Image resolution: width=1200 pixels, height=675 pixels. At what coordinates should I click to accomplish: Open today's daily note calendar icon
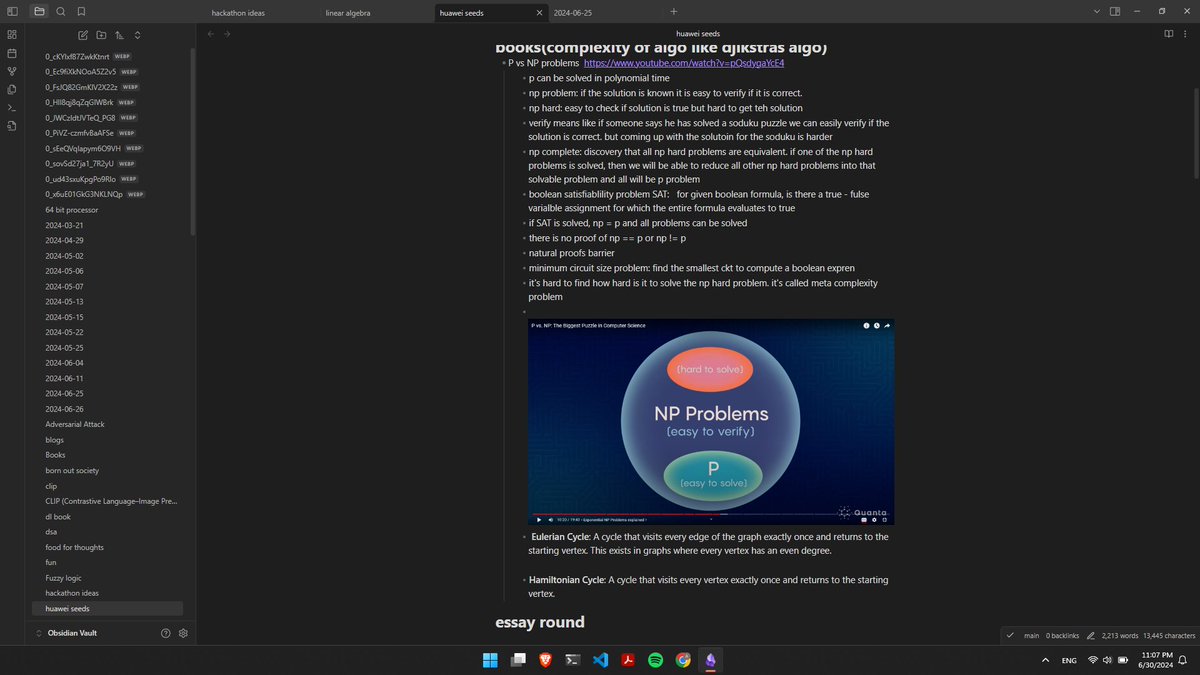tap(12, 53)
